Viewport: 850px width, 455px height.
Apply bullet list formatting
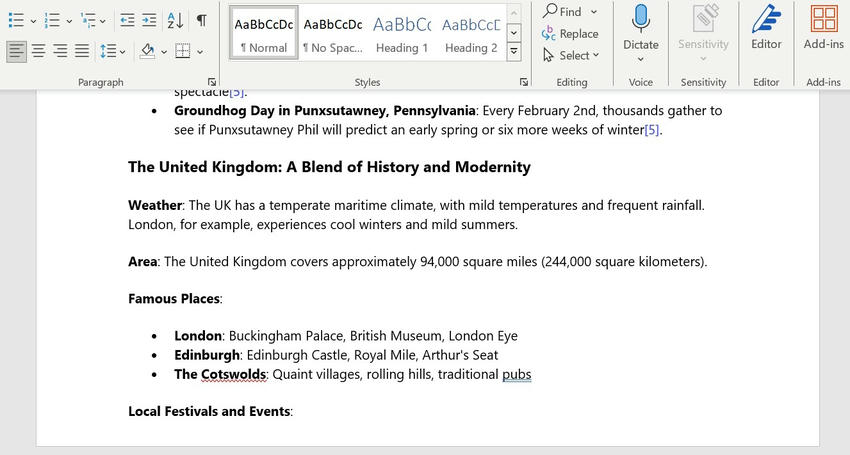pos(16,21)
